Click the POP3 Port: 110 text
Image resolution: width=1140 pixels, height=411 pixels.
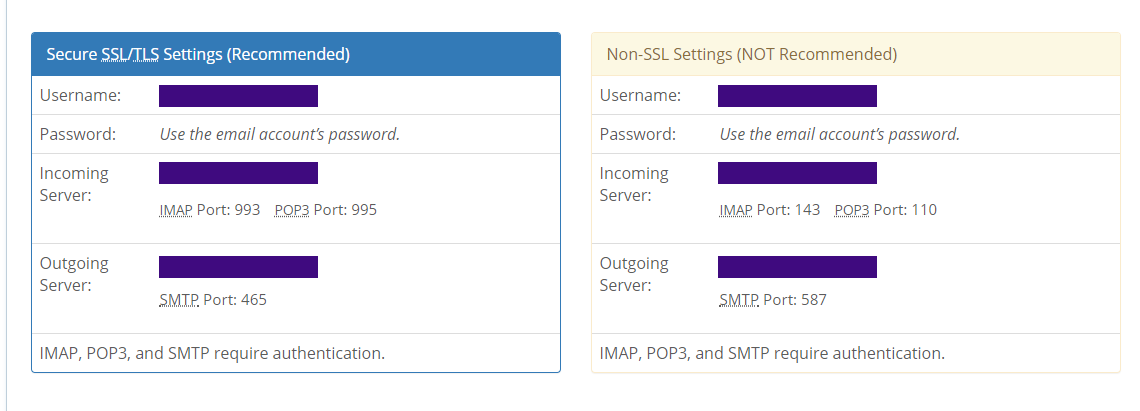pyautogui.click(x=885, y=210)
